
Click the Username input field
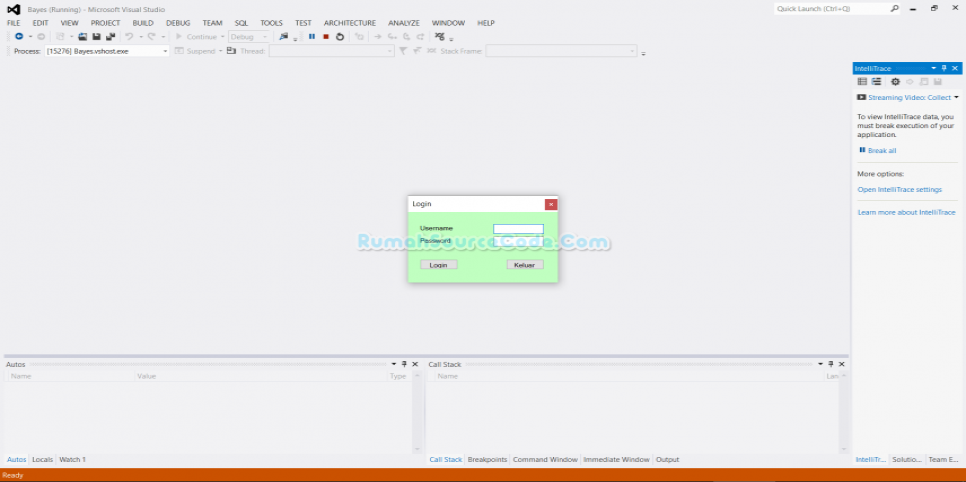pos(518,229)
